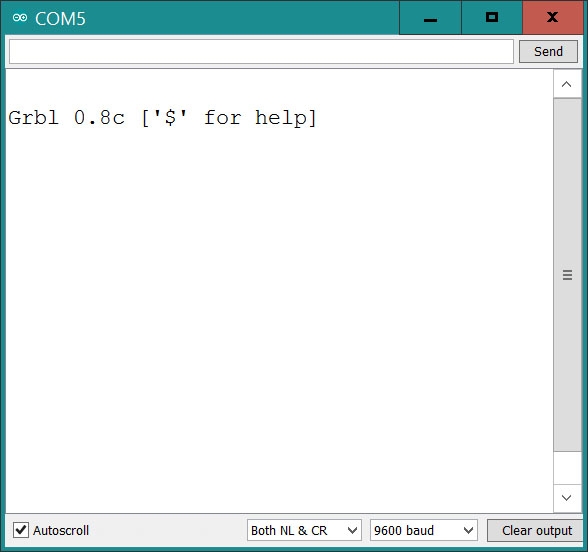Image resolution: width=588 pixels, height=552 pixels.
Task: Maximize the COM5 serial monitor window
Action: [x=492, y=18]
